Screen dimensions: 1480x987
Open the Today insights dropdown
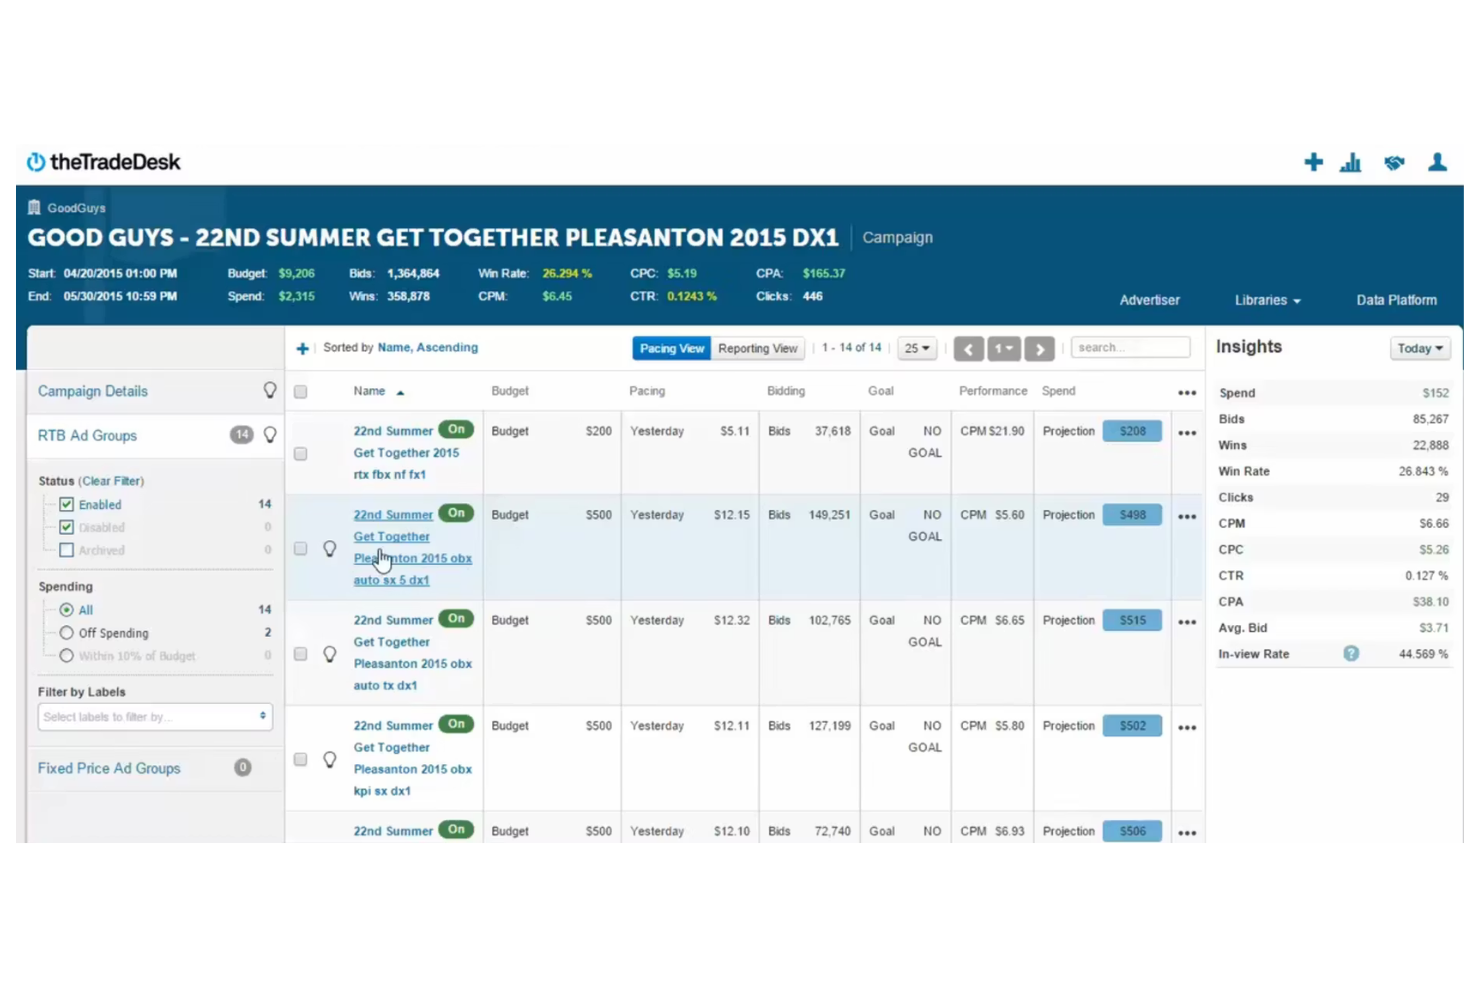tap(1419, 348)
